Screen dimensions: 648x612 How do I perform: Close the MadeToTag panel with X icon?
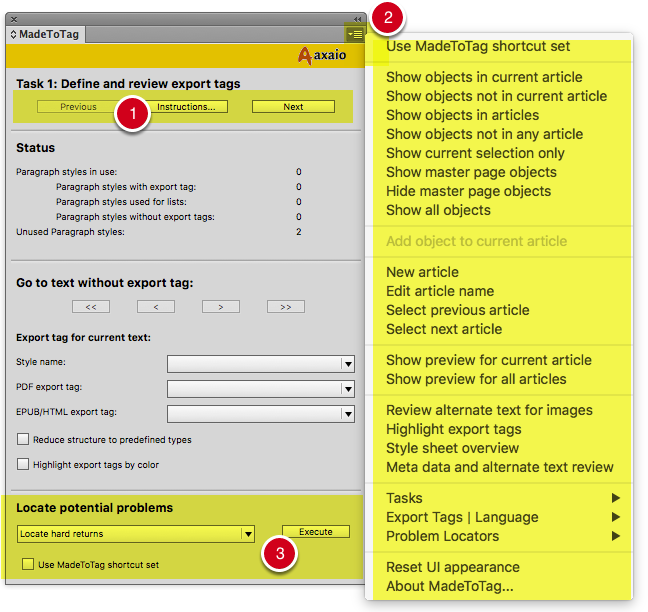(x=14, y=19)
